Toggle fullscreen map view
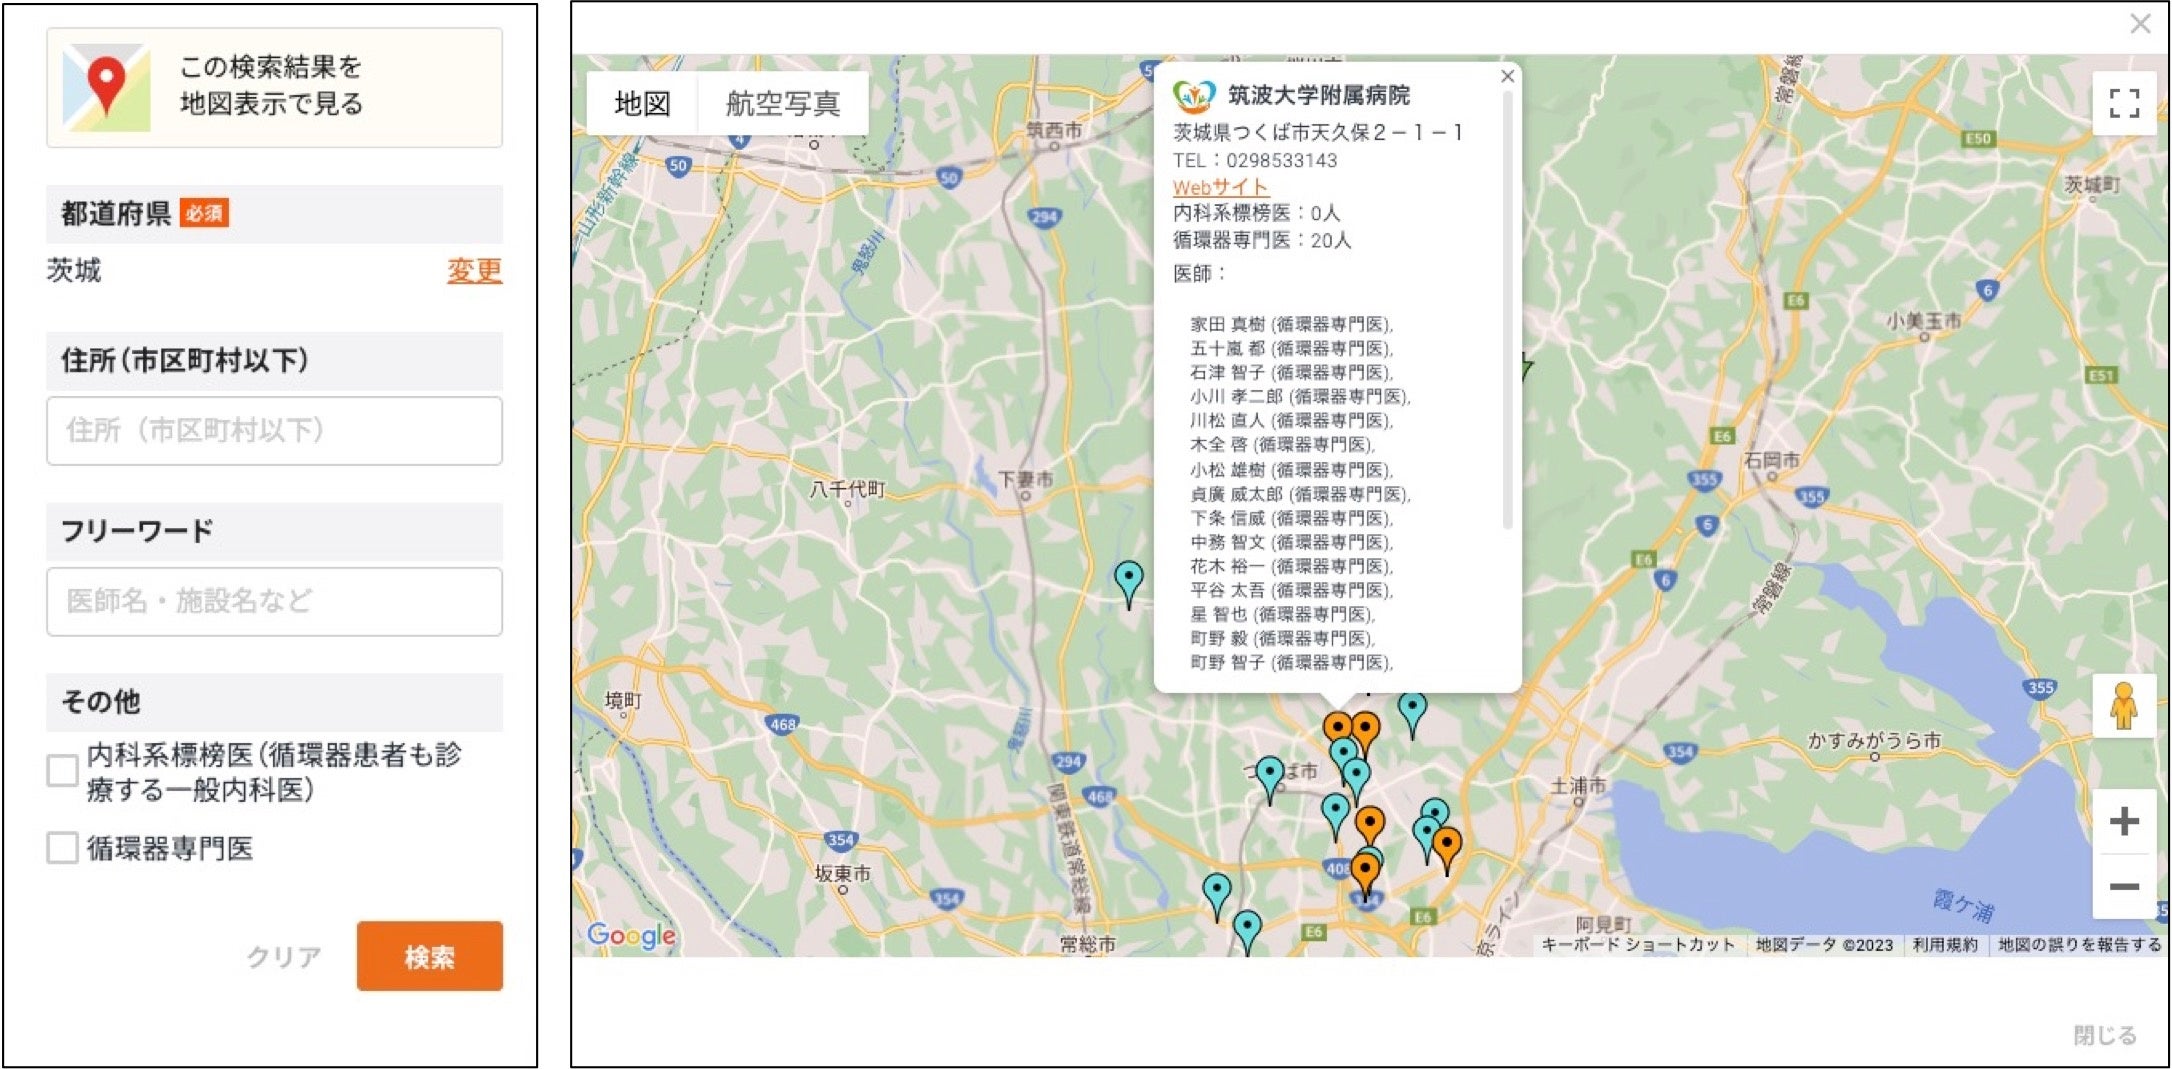Screen dimensions: 2172x1069 2124,102
